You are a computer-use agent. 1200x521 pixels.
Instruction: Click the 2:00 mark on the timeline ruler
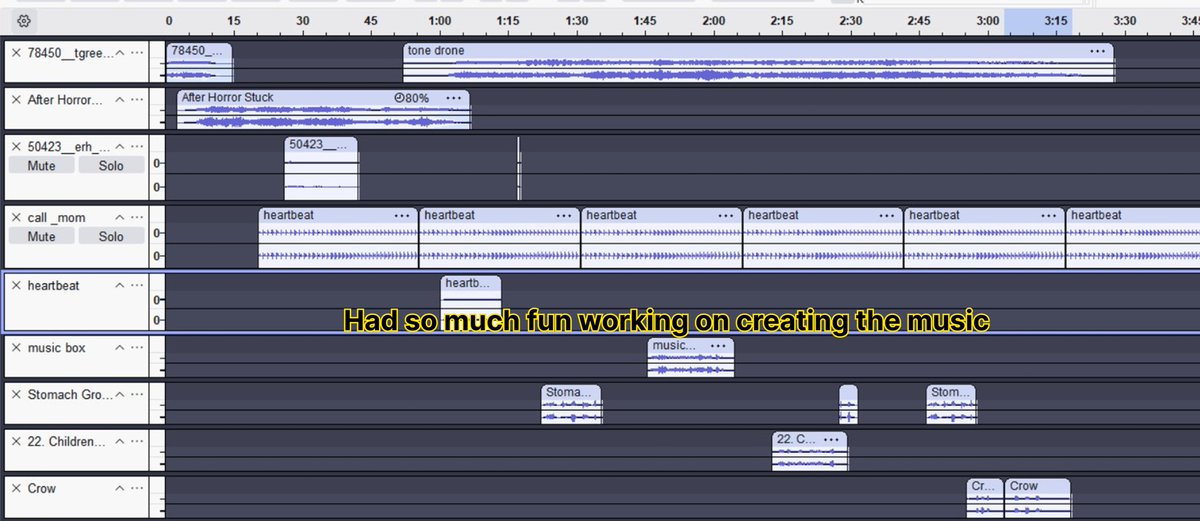(713, 21)
